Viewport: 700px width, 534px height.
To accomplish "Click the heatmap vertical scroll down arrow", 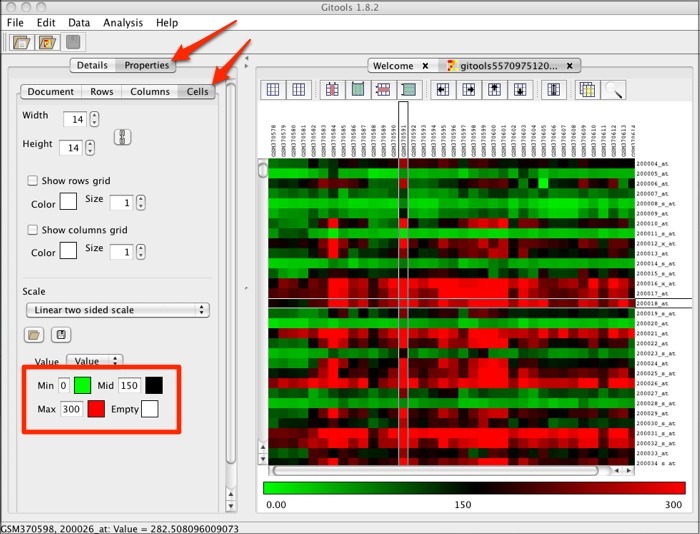I will pos(262,459).
